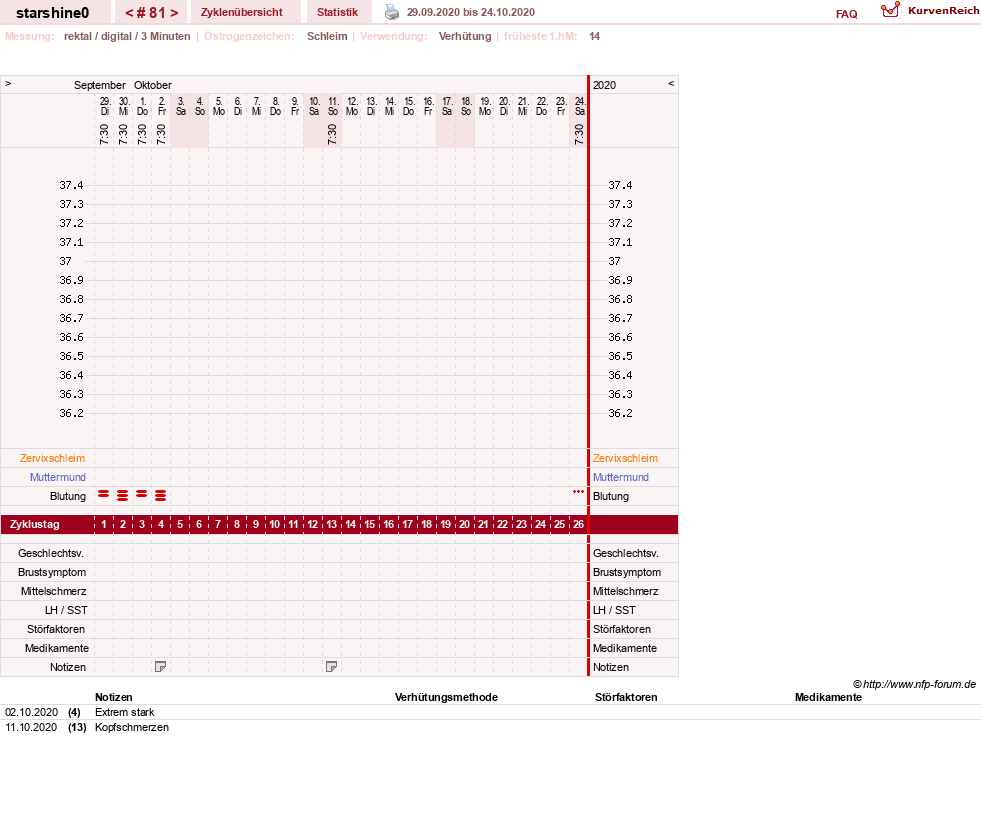The height and width of the screenshot is (836, 981).
Task: Select the heavy bleeding marker on day 2
Action: click(x=123, y=496)
